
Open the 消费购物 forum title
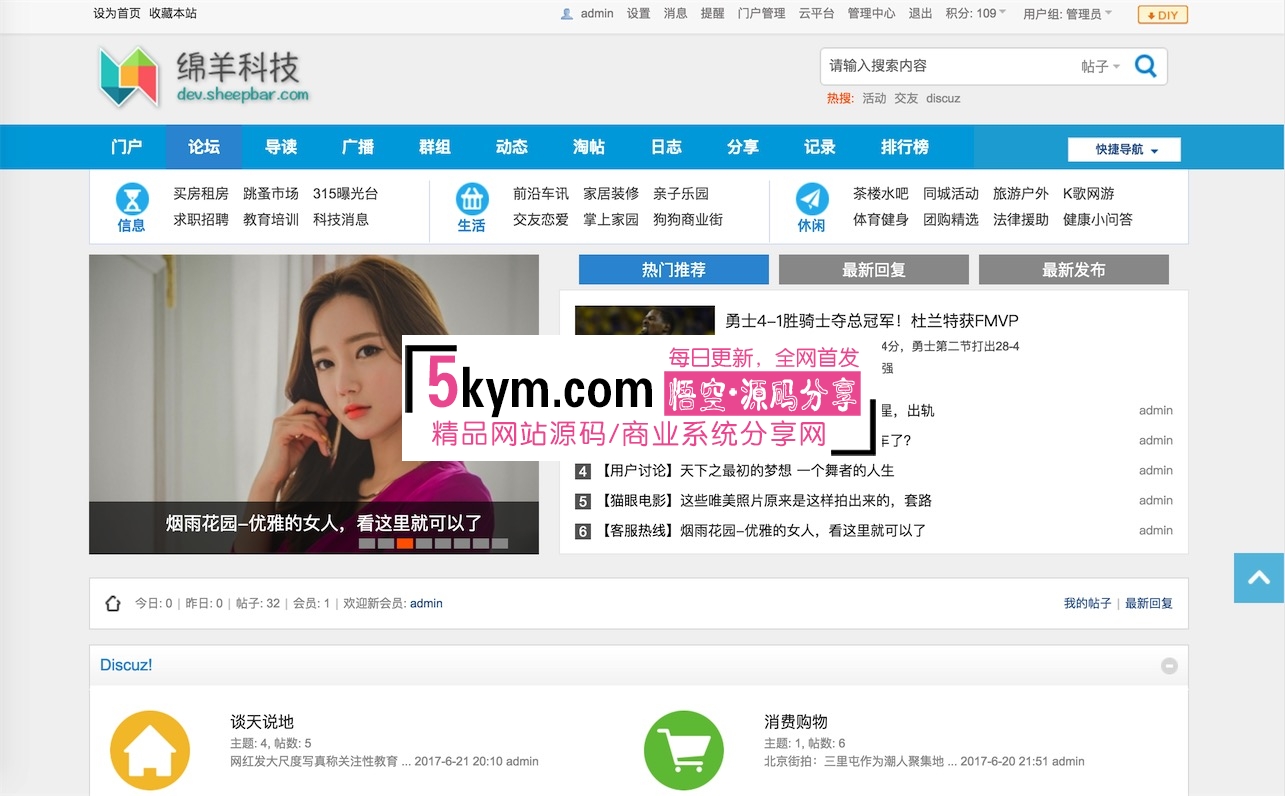796,722
